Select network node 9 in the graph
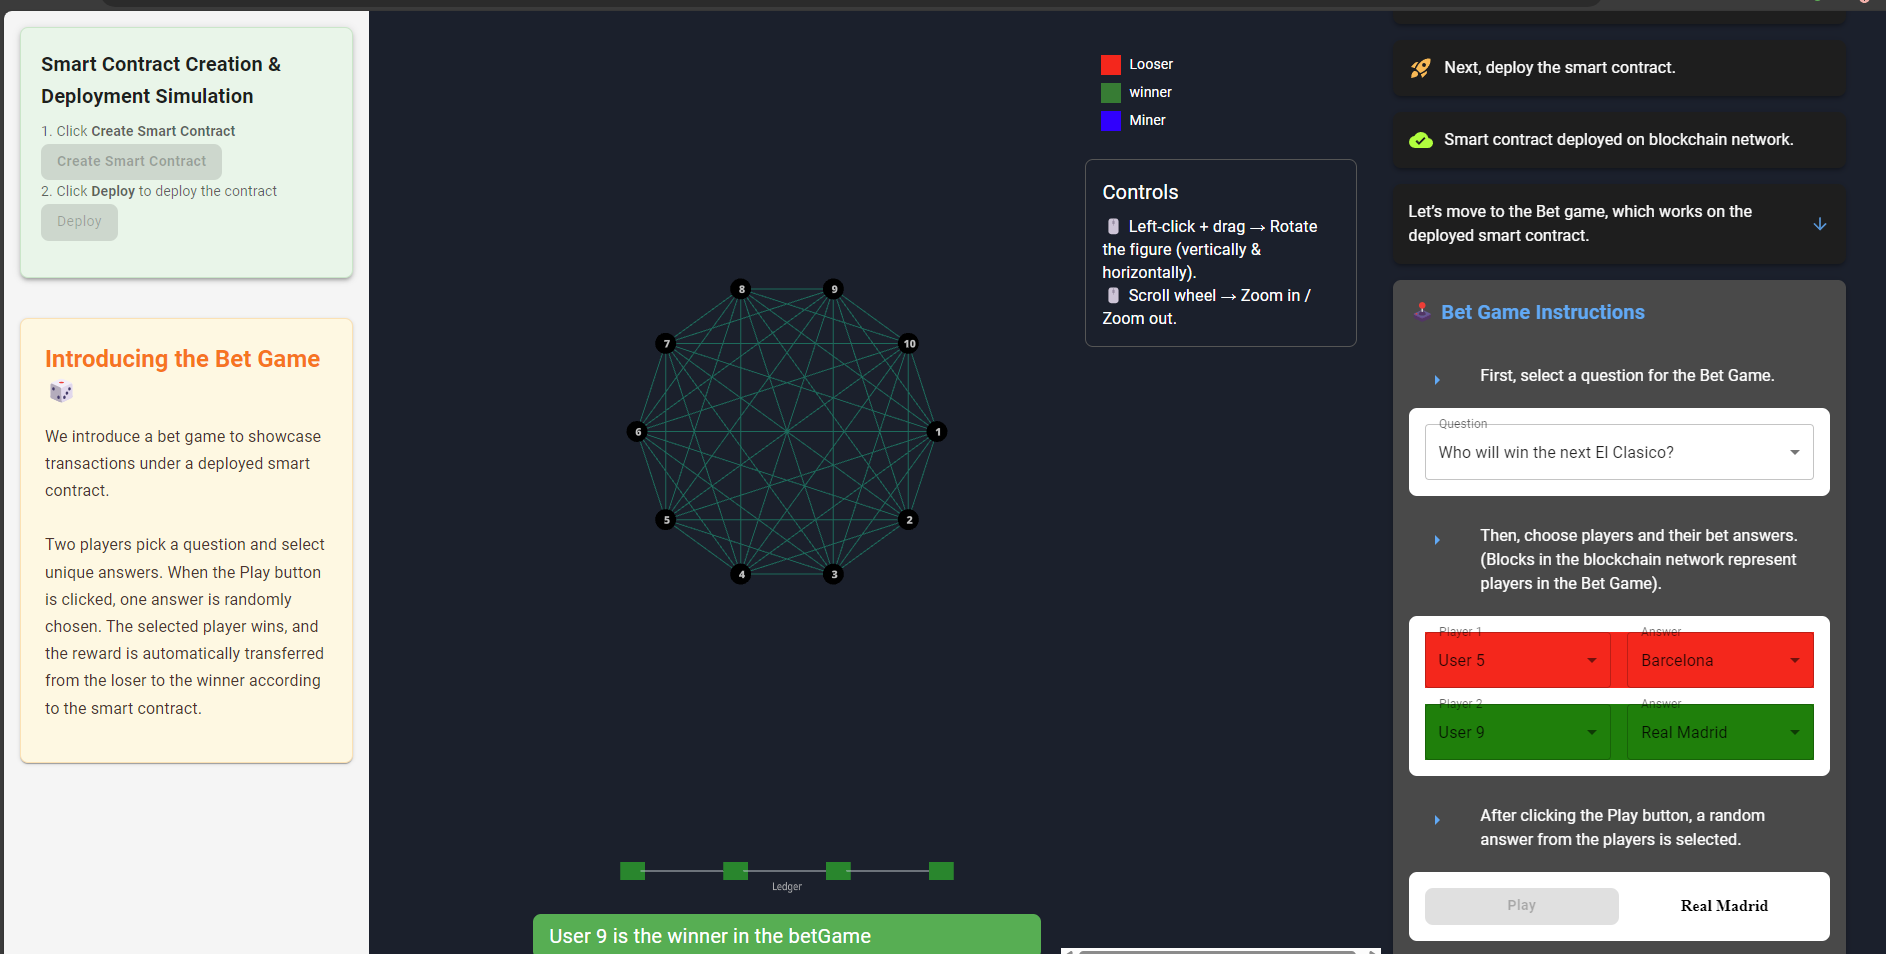This screenshot has height=954, width=1886. [x=833, y=289]
